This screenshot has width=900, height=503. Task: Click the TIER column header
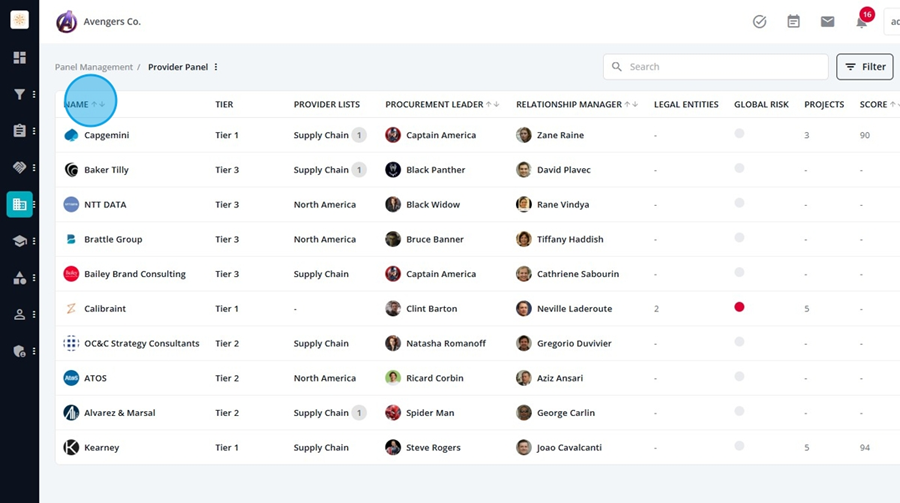224,105
